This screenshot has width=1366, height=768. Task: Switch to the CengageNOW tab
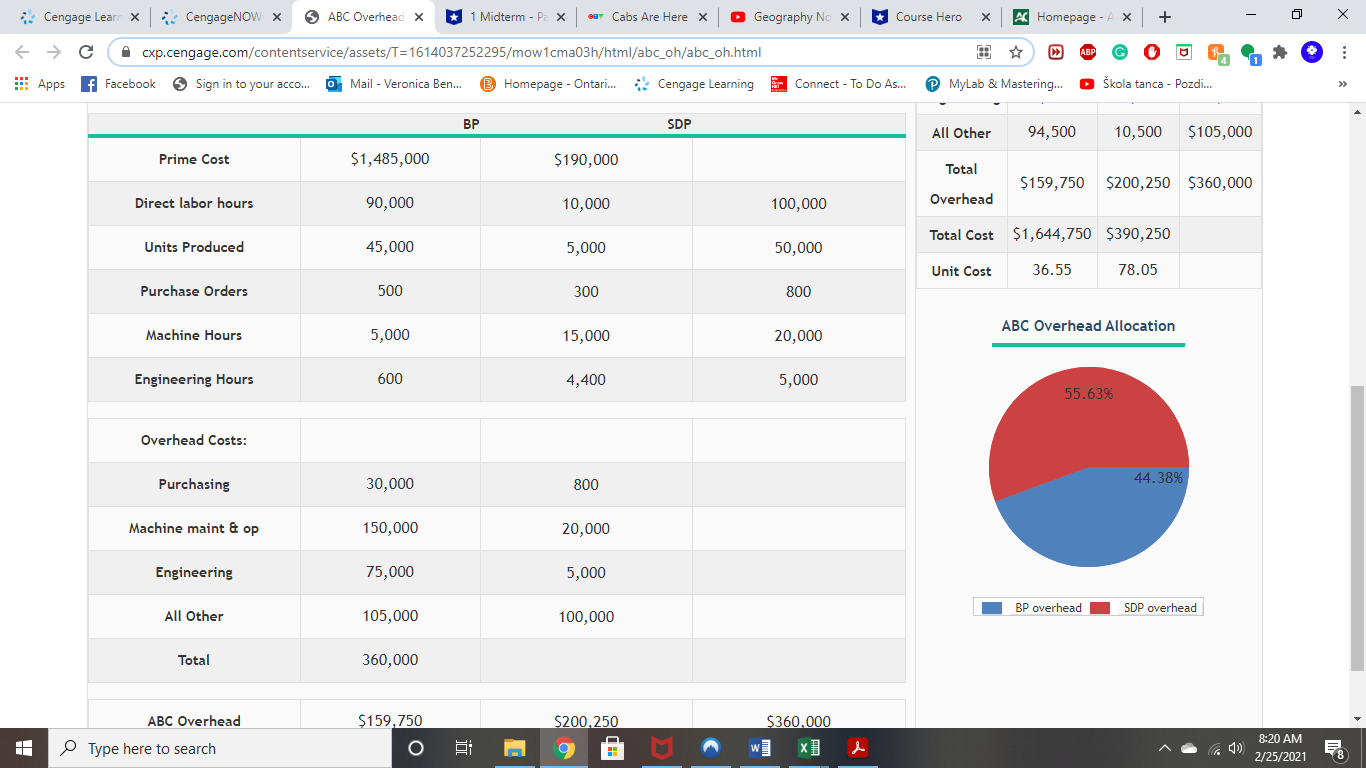pos(215,16)
